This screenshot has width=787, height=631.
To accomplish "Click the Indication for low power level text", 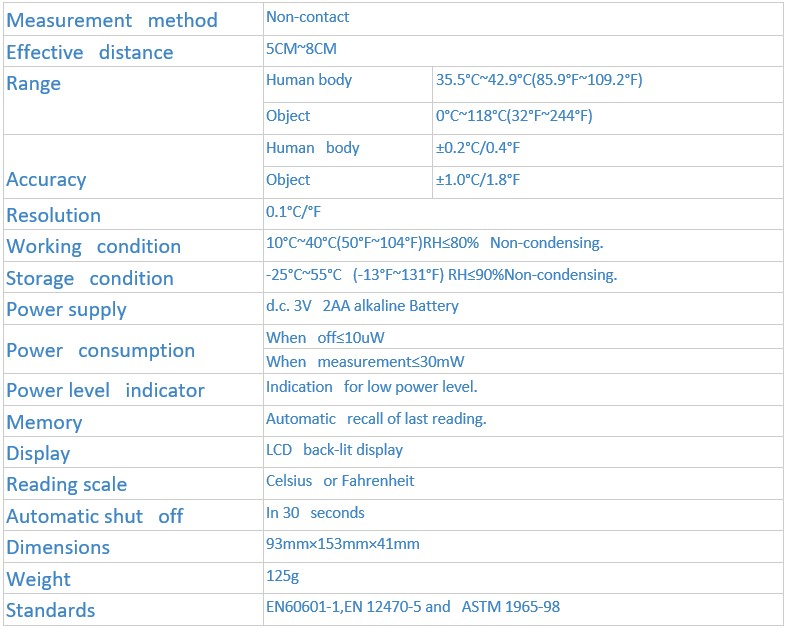I will point(371,387).
